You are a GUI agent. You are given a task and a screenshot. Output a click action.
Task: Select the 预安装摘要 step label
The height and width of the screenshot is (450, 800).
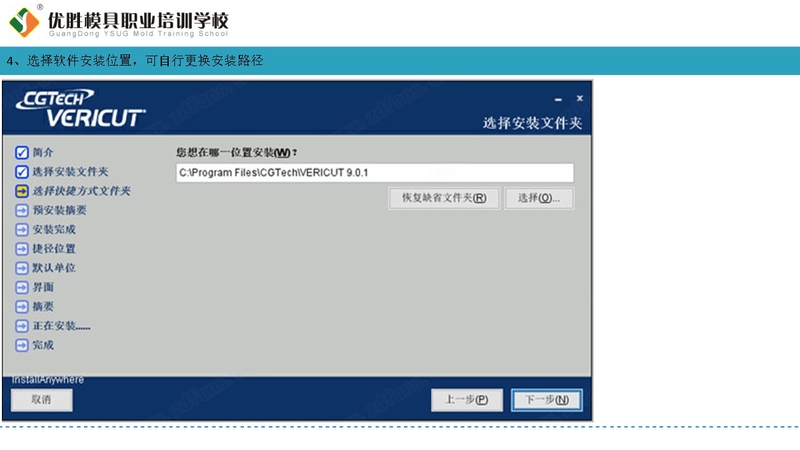pos(60,210)
